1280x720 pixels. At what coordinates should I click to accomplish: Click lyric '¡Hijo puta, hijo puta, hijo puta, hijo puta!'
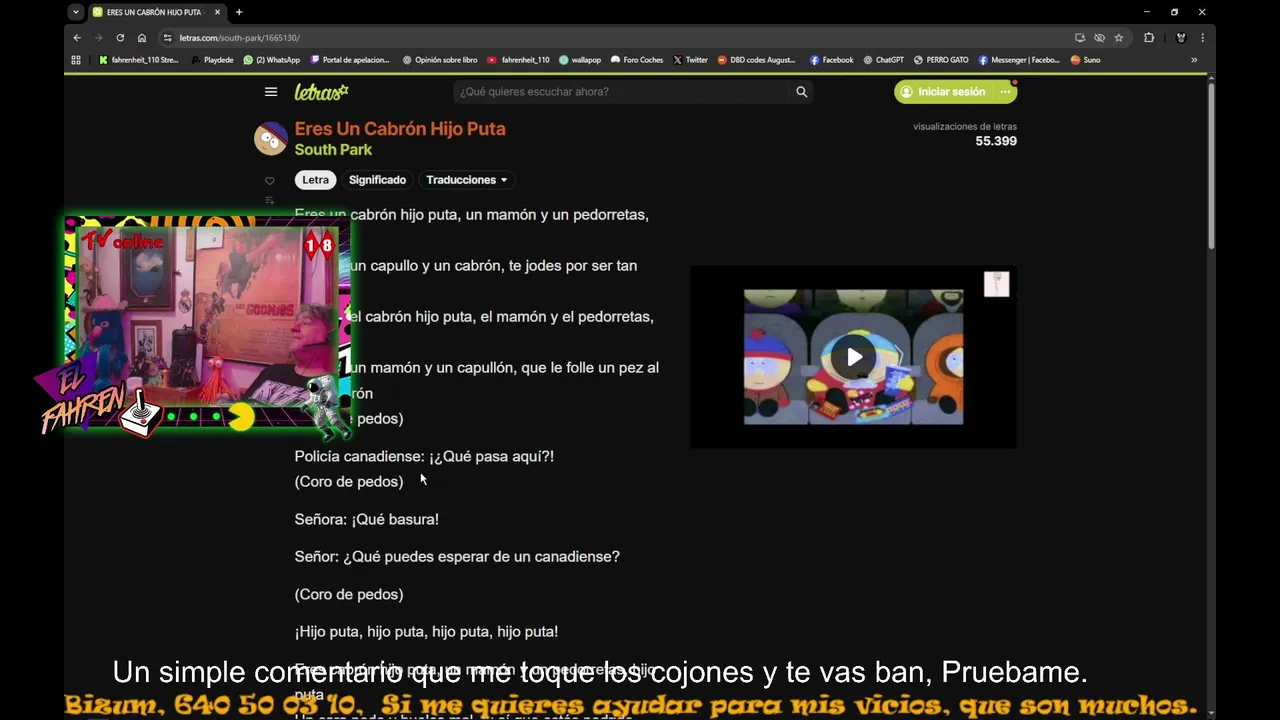click(x=426, y=632)
